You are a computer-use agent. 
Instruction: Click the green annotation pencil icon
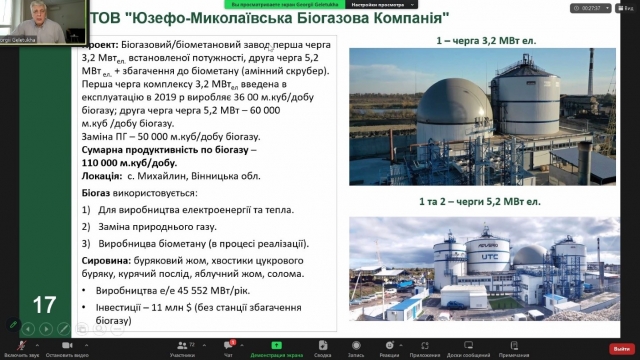pyautogui.click(x=13, y=325)
